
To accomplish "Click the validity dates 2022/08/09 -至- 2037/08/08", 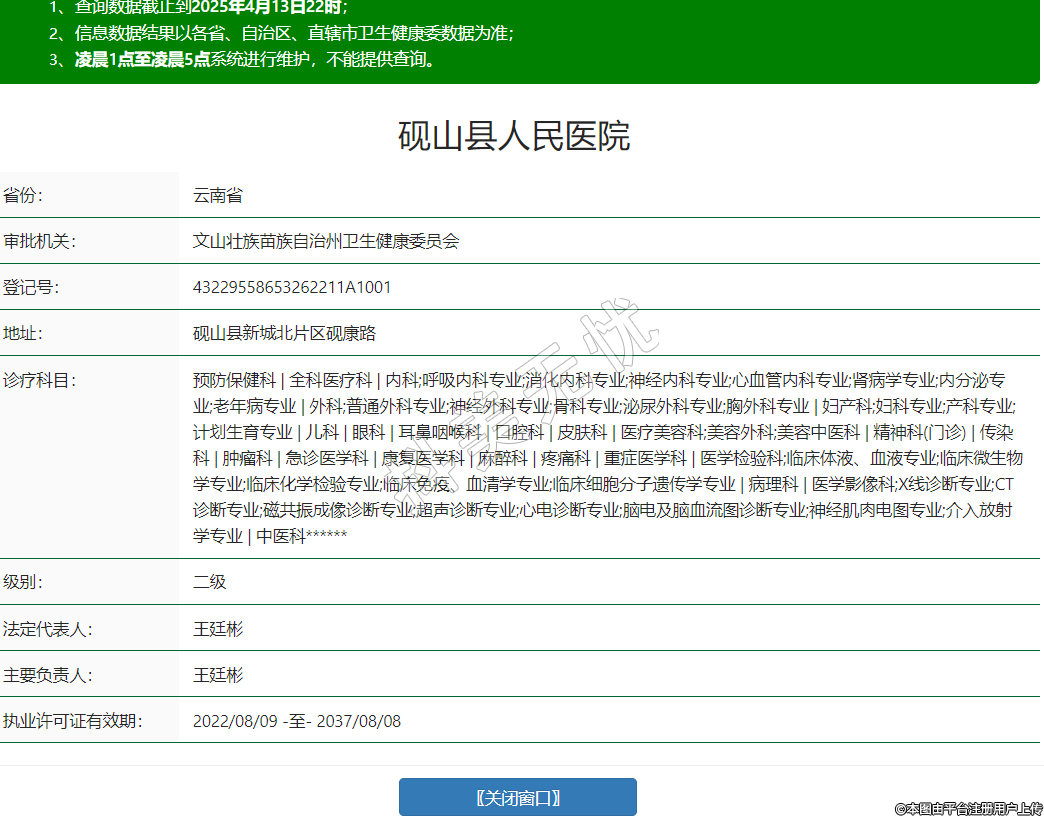I will coord(297,721).
